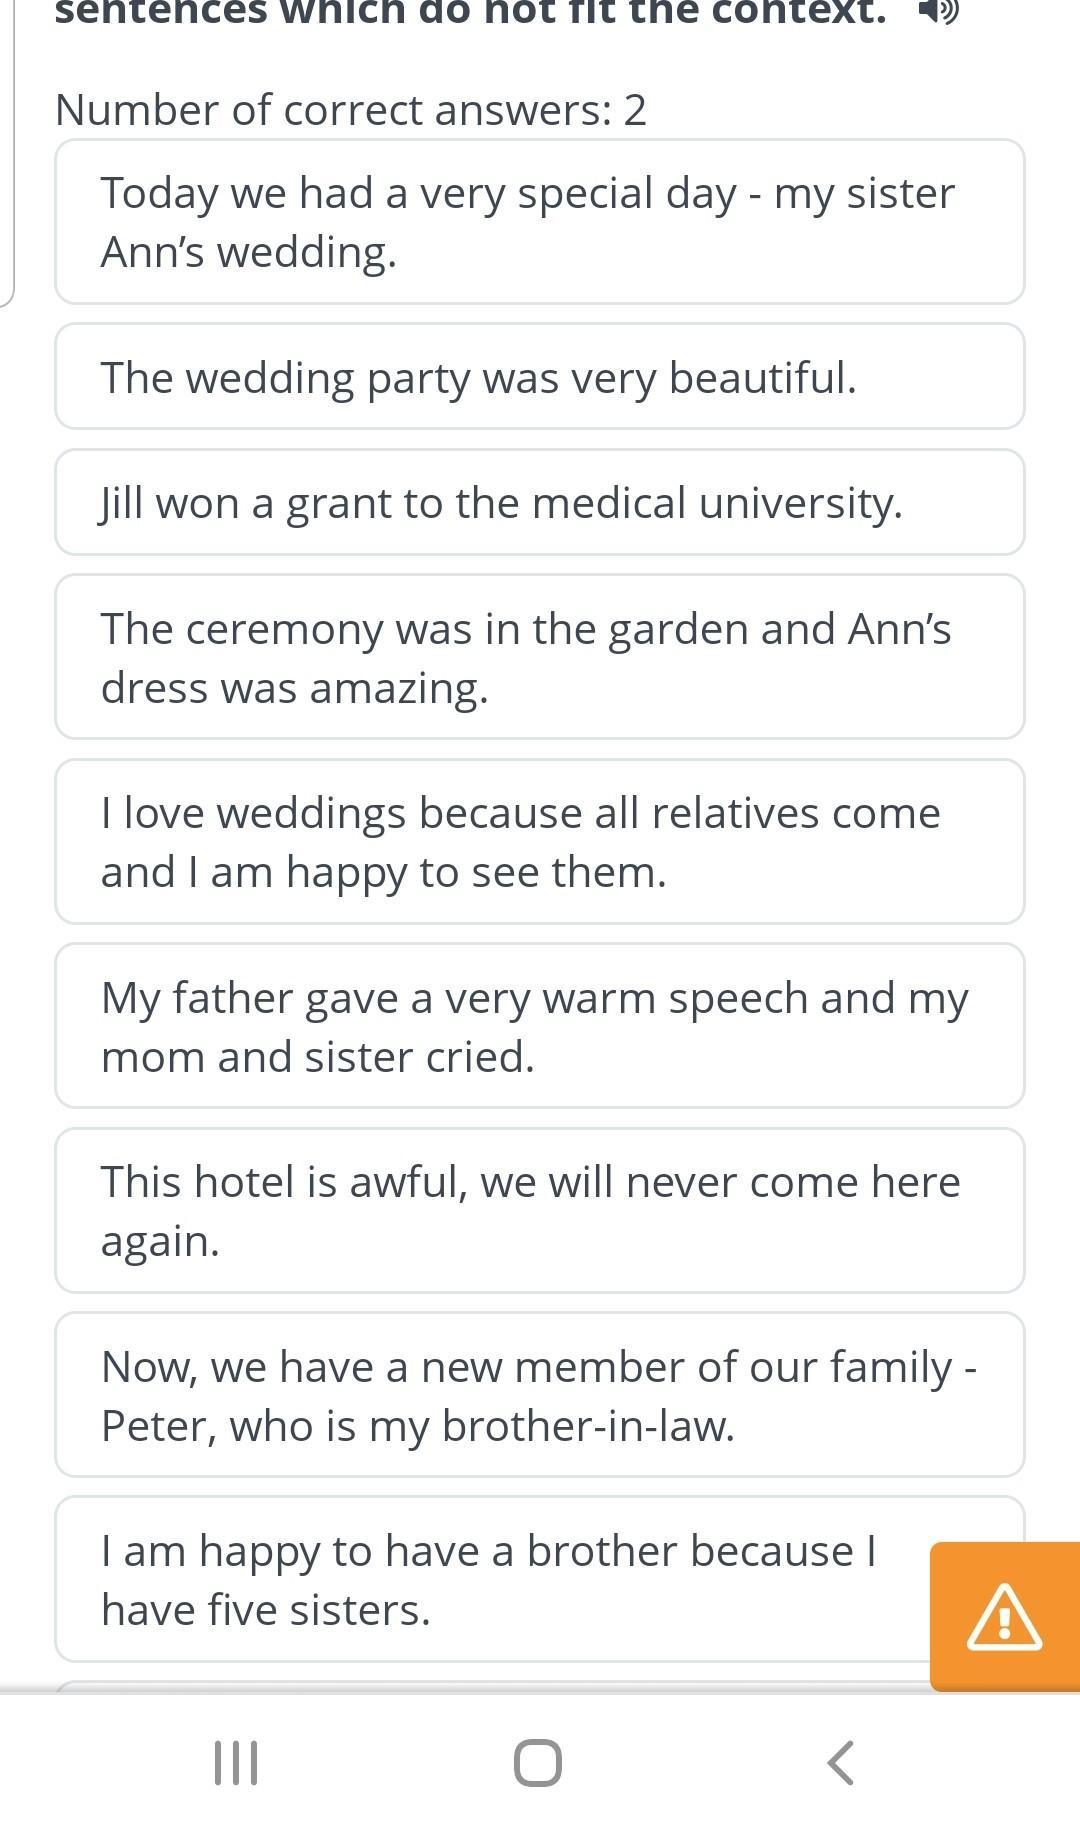Select 'Now, we have a new member' option
The image size is (1080, 1836).
click(x=540, y=1395)
